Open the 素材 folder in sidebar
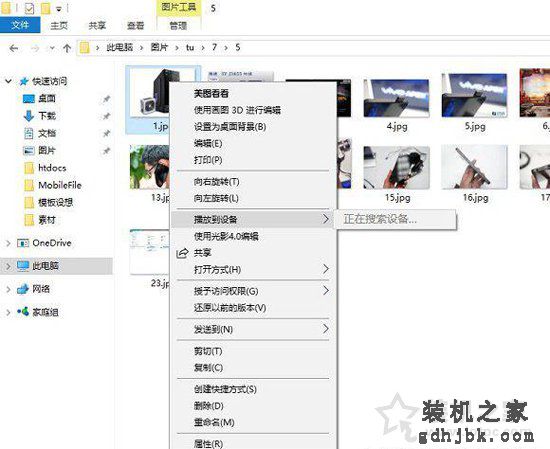 pos(47,220)
